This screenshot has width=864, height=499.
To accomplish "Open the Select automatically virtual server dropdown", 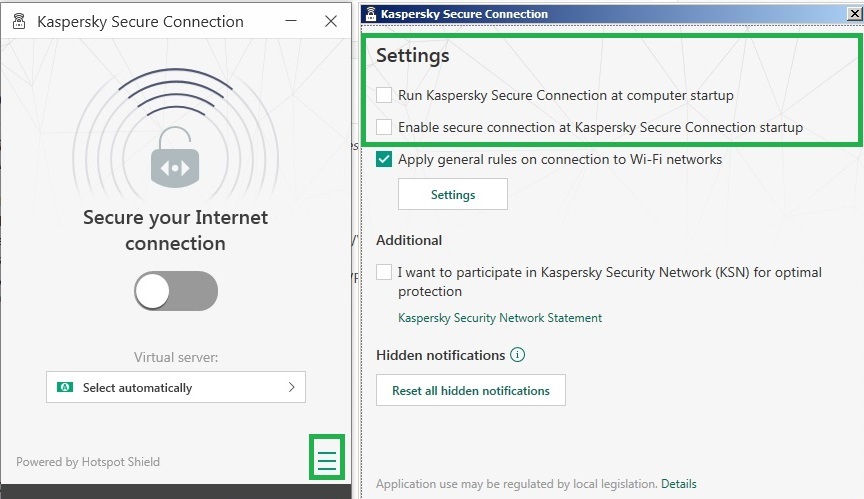I will [176, 387].
